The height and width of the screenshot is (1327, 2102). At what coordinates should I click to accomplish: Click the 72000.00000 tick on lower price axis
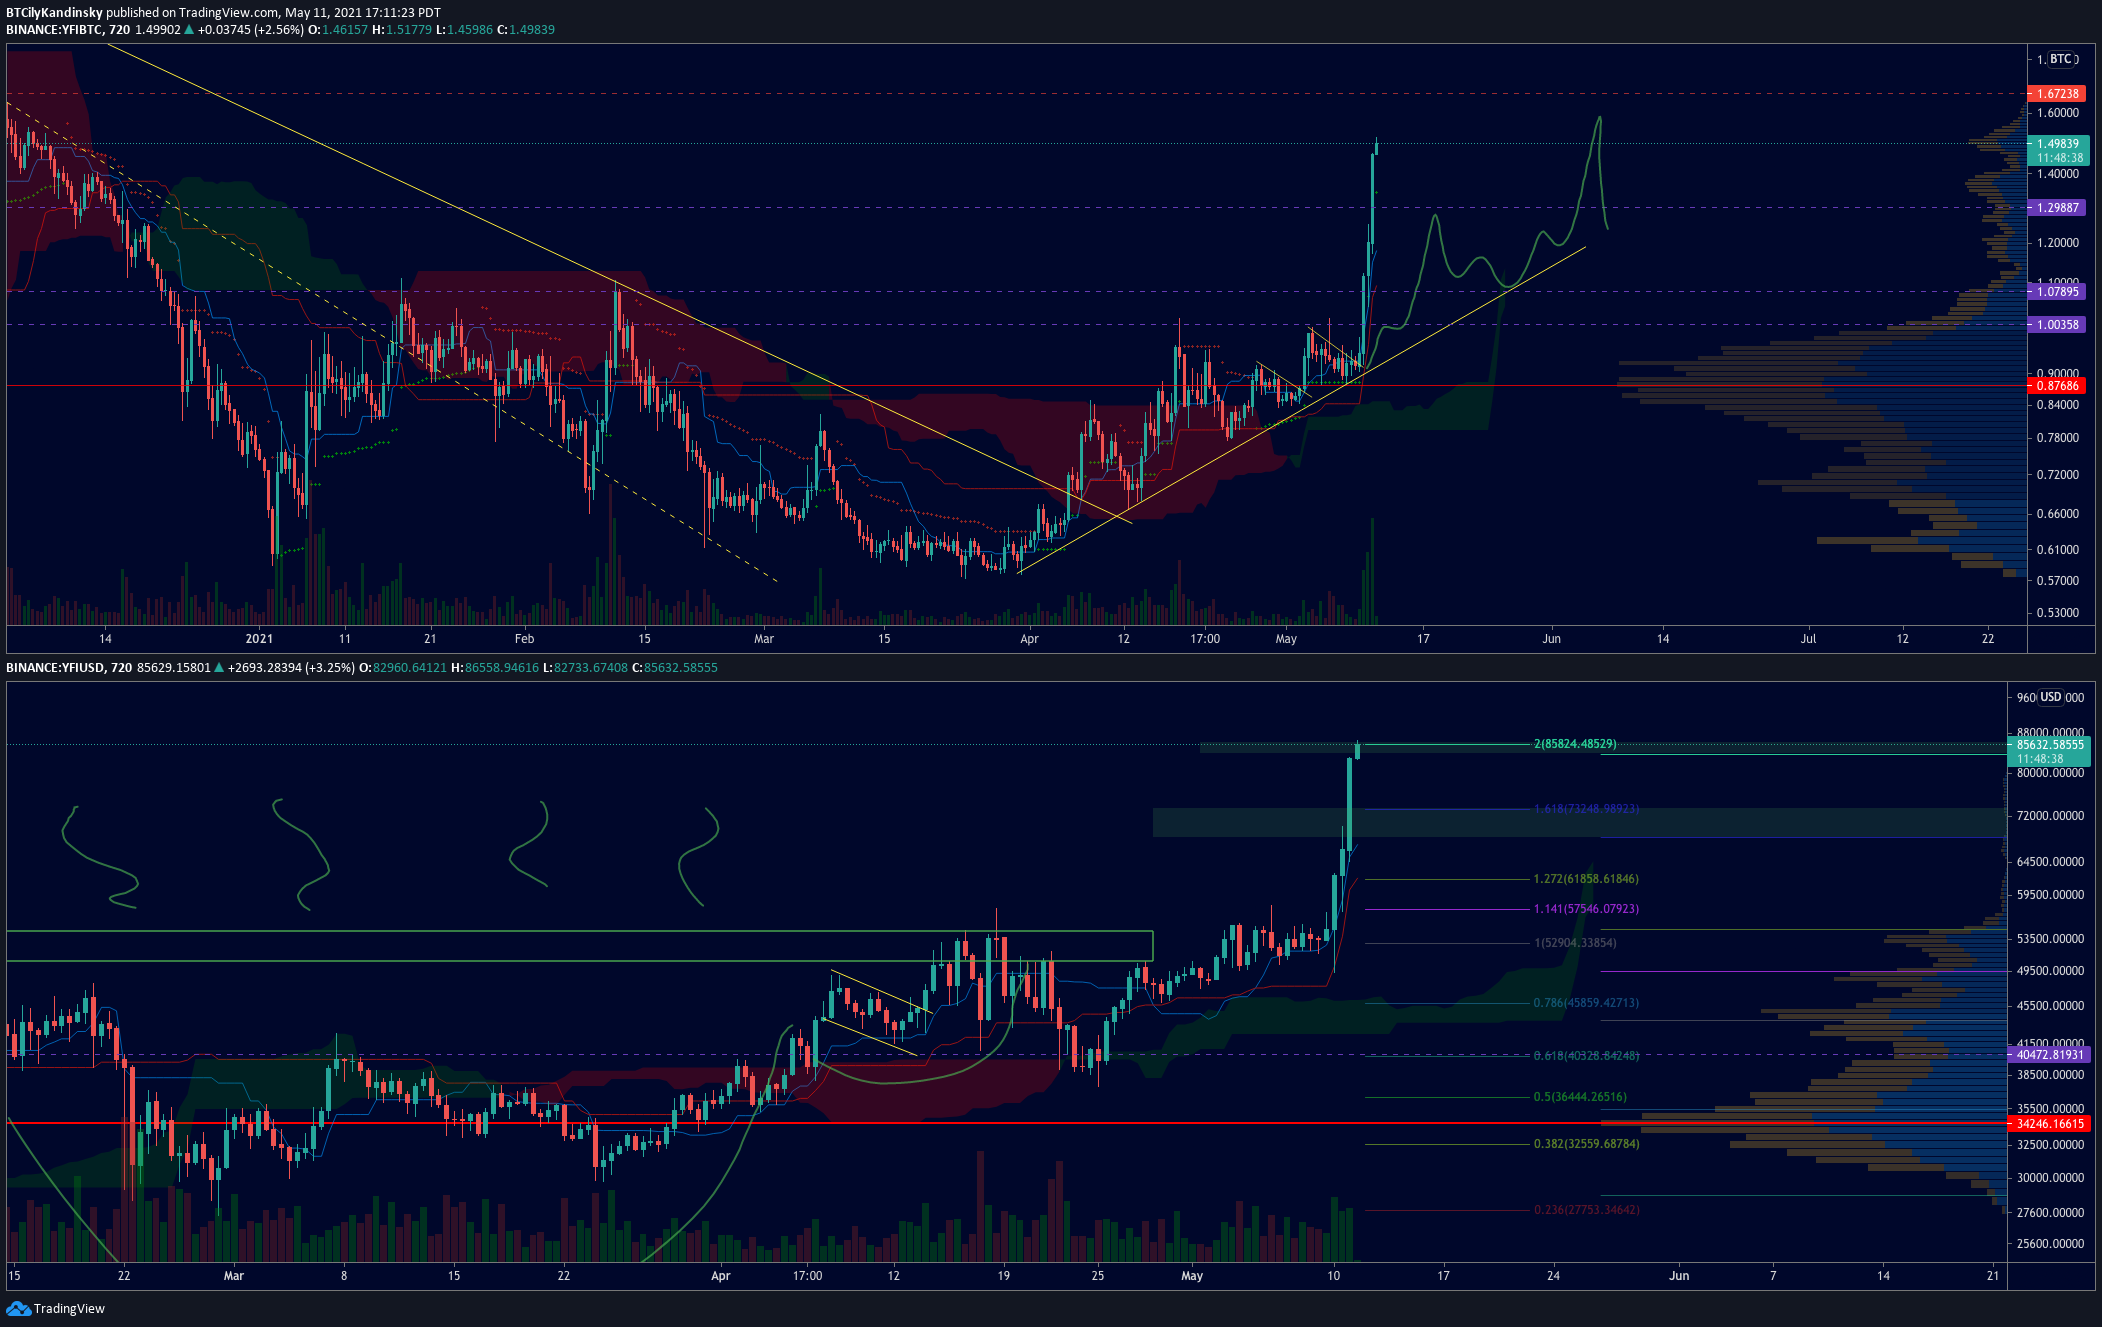point(2050,816)
